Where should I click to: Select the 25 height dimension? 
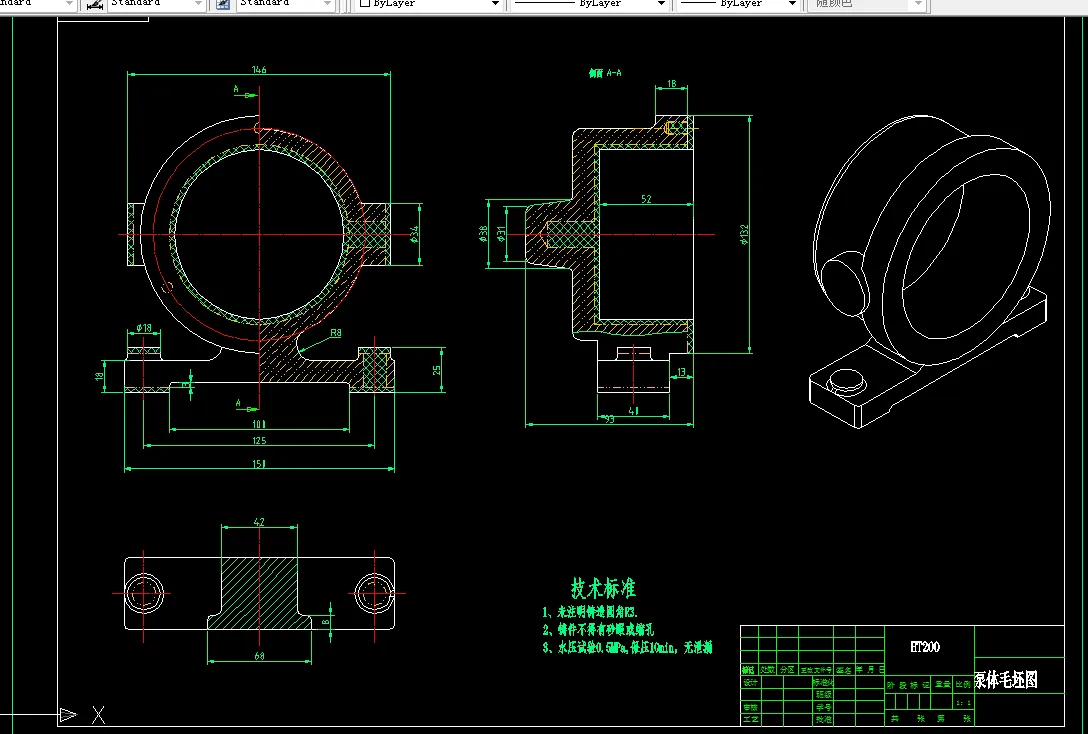tap(437, 370)
